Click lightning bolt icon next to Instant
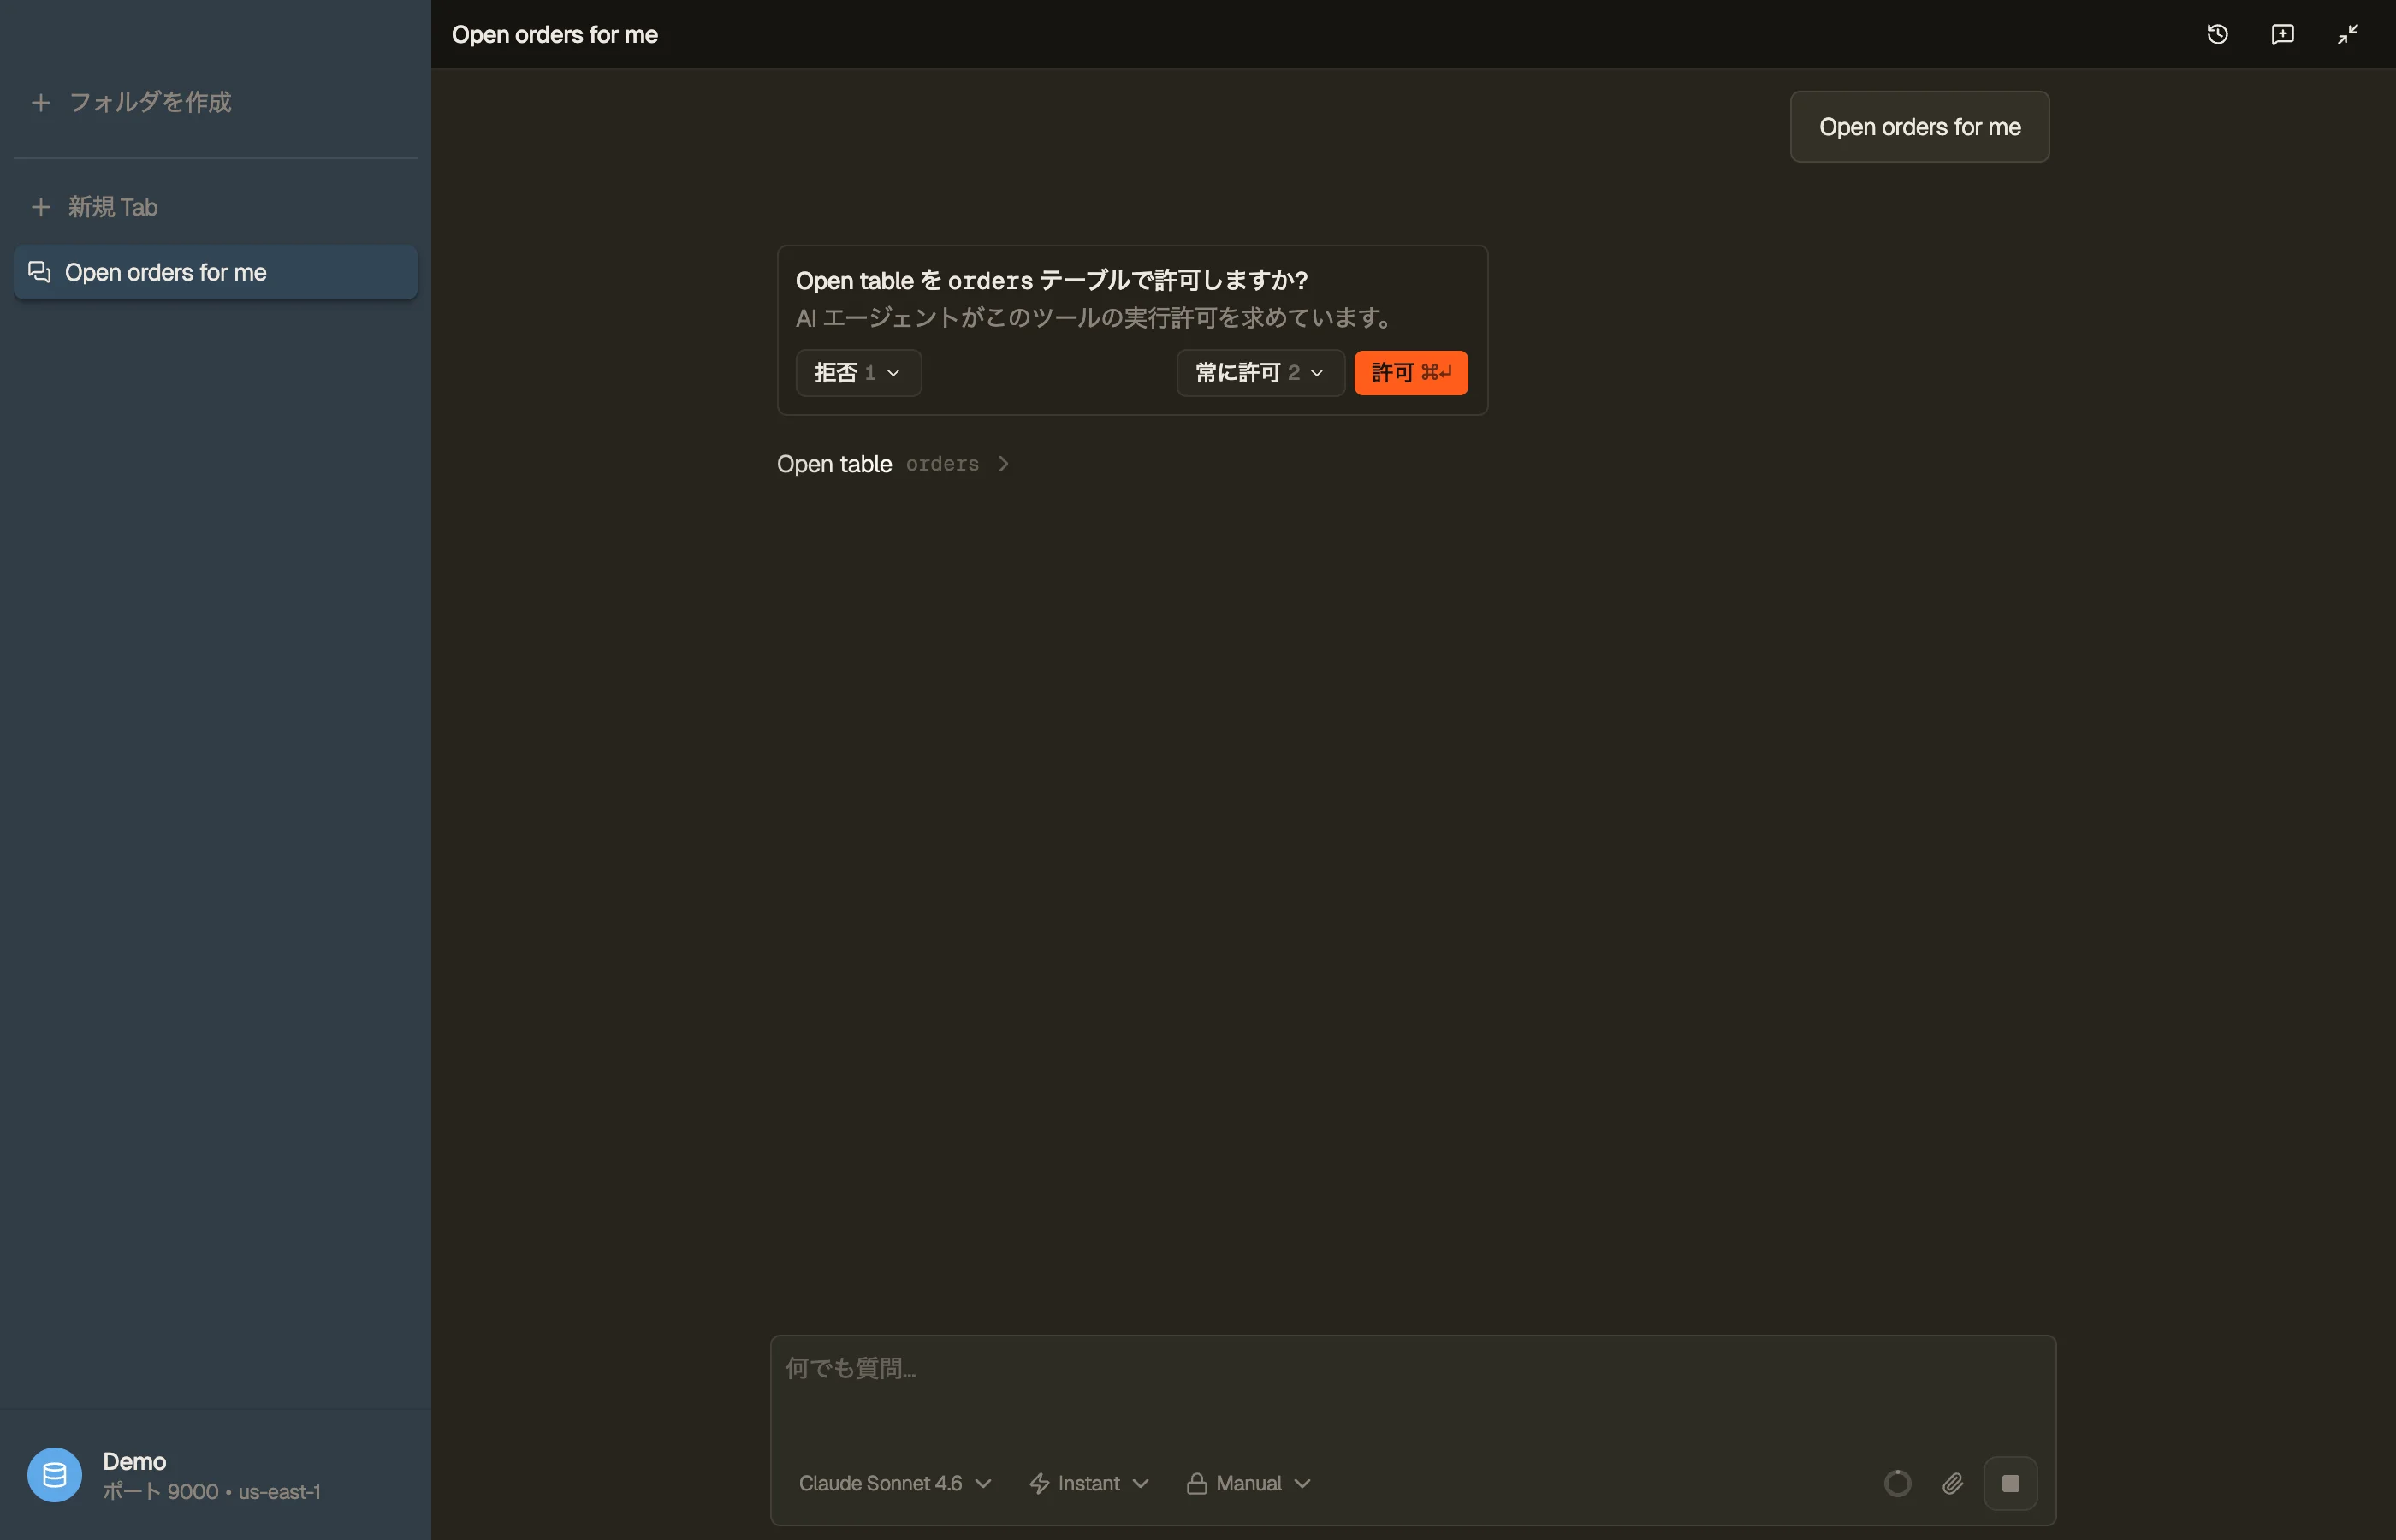This screenshot has height=1540, width=2396. 1040,1483
